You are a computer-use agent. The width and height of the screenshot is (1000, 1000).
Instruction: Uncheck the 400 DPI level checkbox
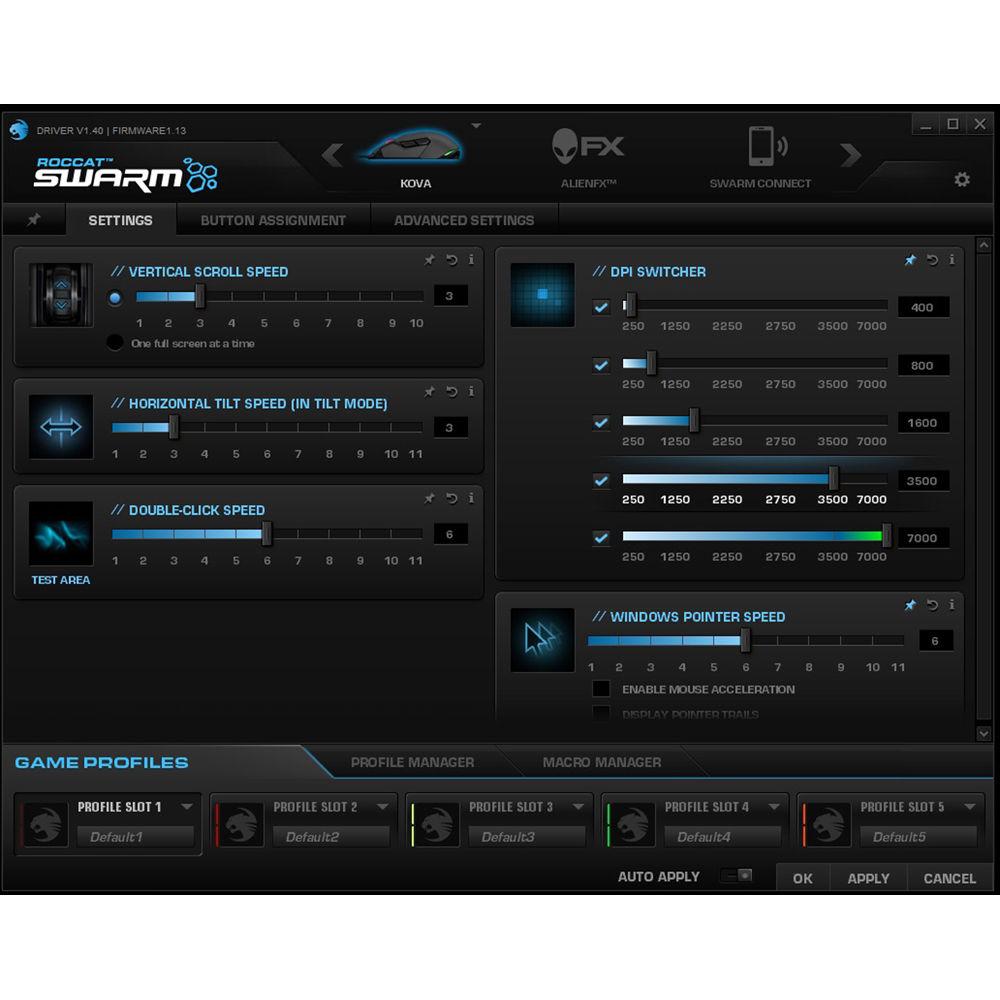point(601,307)
